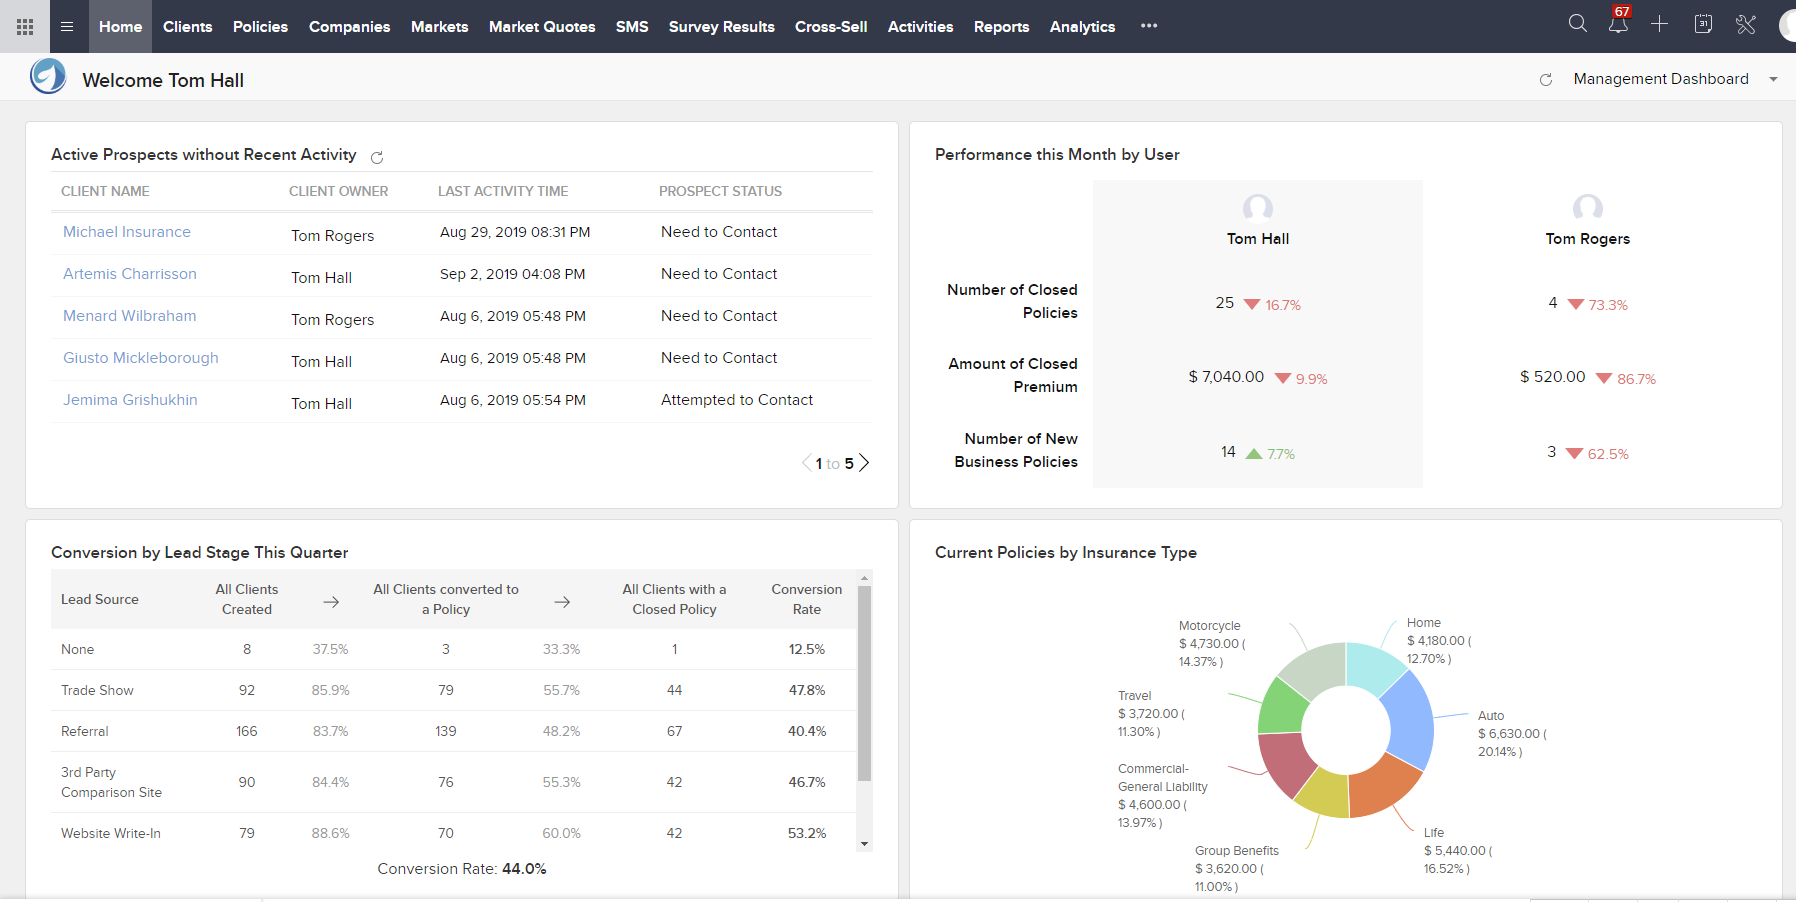
Task: Refresh the Management Dashboard
Action: pyautogui.click(x=1547, y=79)
